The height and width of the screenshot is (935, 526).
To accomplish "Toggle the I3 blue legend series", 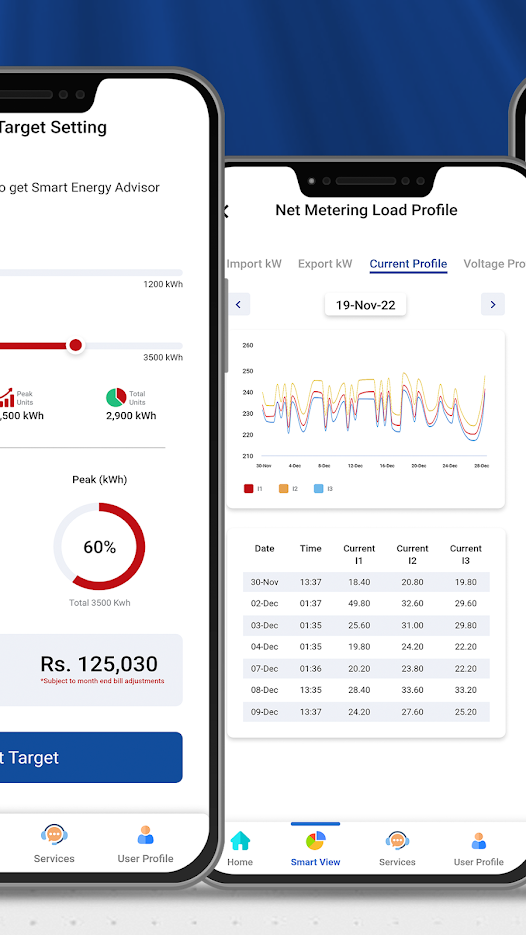I will [x=318, y=488].
